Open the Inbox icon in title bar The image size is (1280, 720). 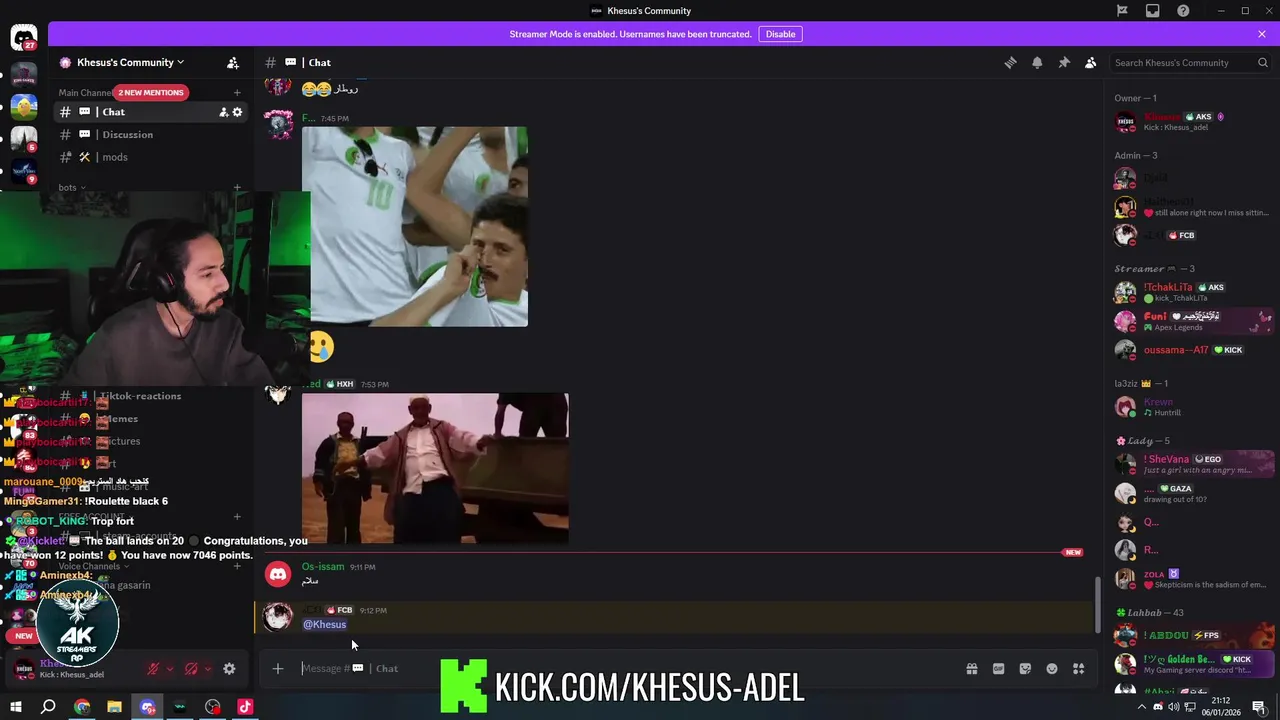coord(1153,11)
